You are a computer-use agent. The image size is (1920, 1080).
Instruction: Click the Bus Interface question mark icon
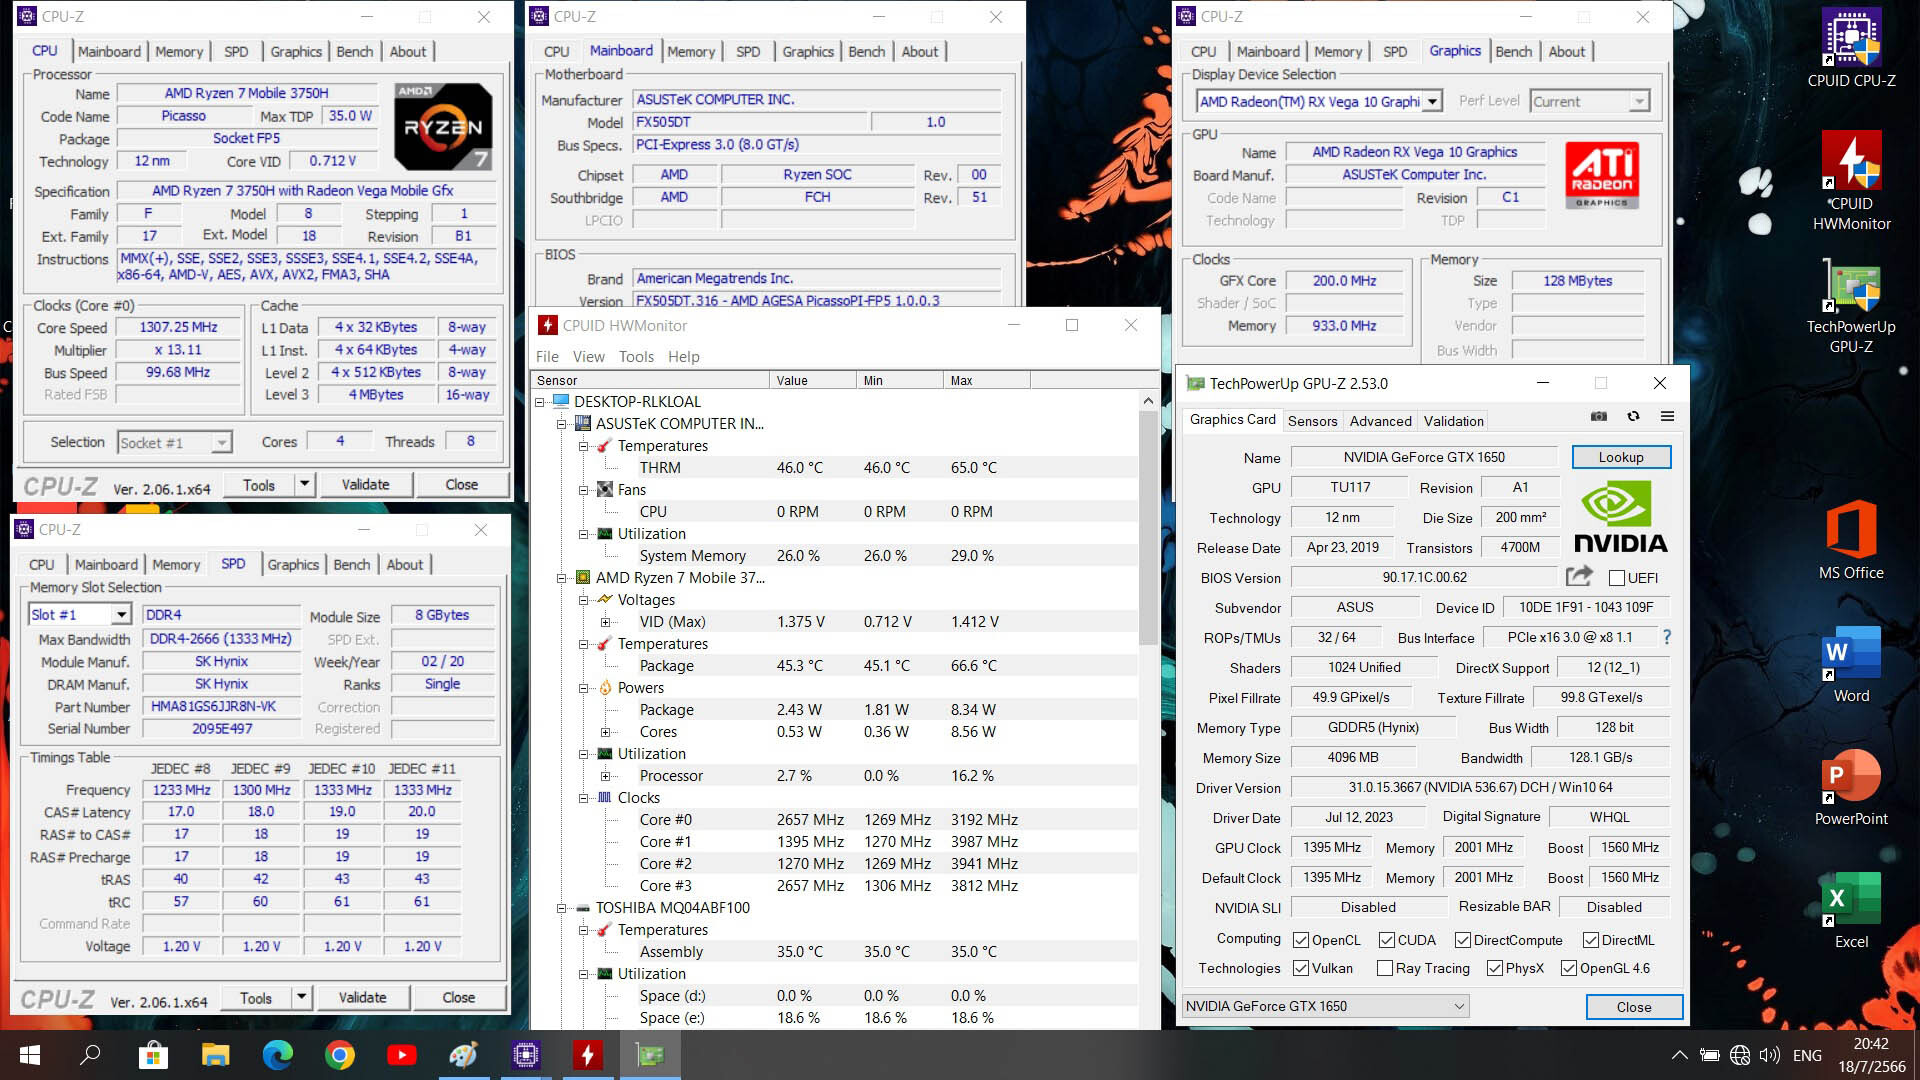(x=1666, y=637)
